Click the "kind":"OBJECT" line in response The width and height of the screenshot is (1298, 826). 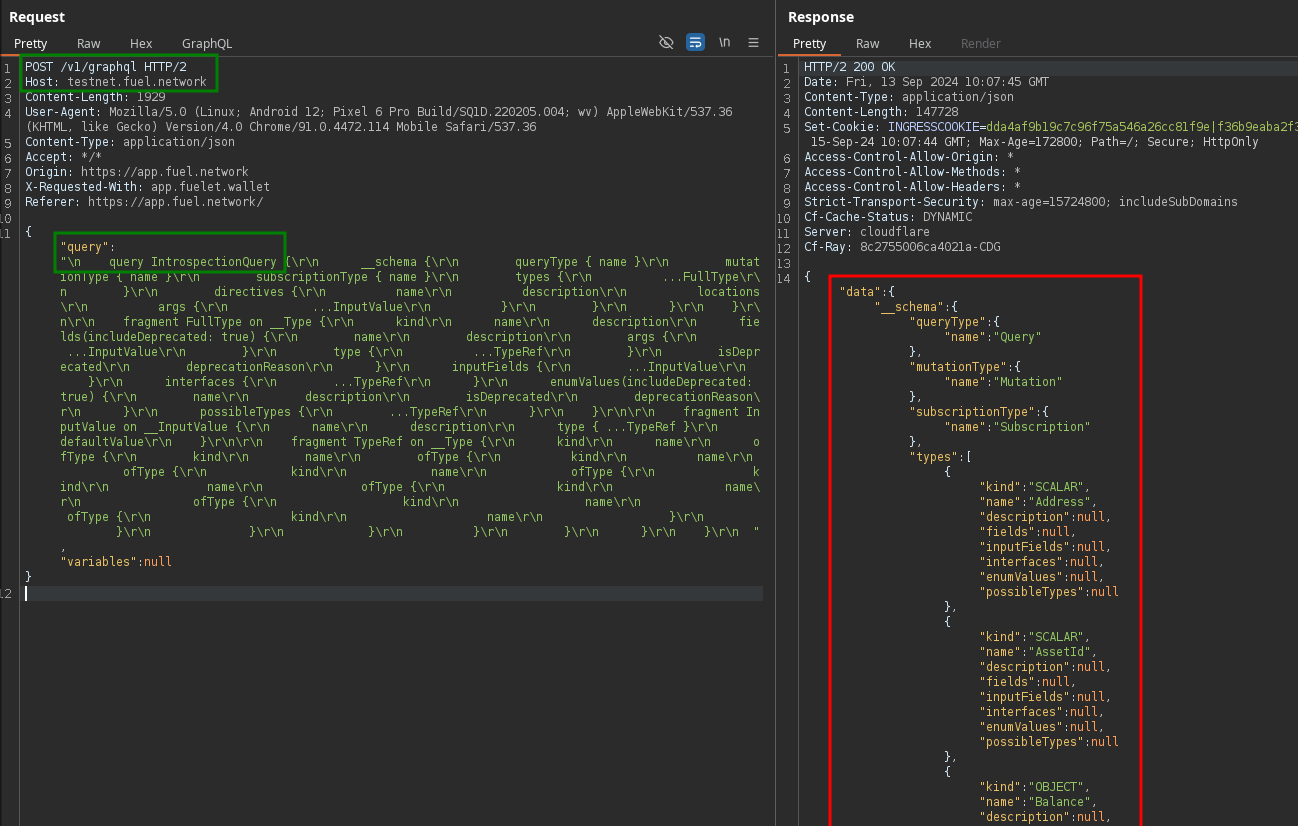[1035, 787]
